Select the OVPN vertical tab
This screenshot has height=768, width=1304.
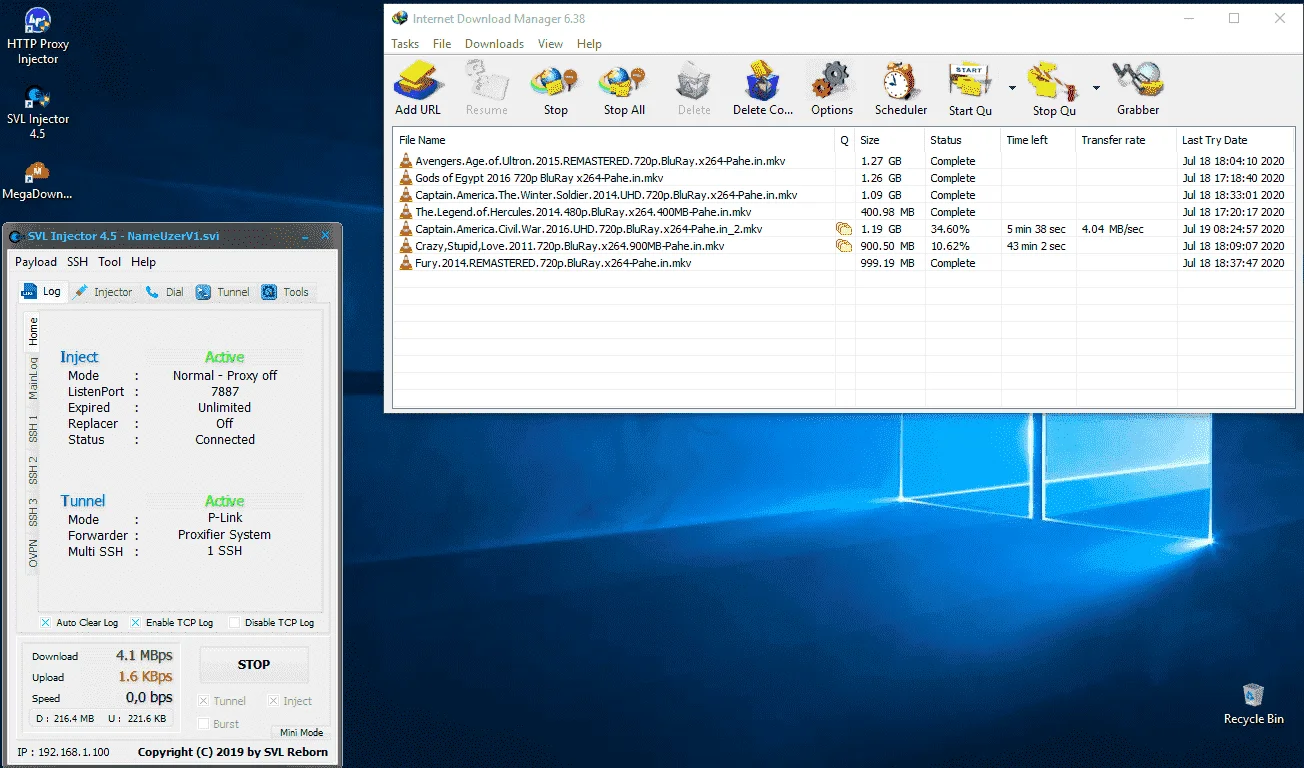(x=33, y=553)
